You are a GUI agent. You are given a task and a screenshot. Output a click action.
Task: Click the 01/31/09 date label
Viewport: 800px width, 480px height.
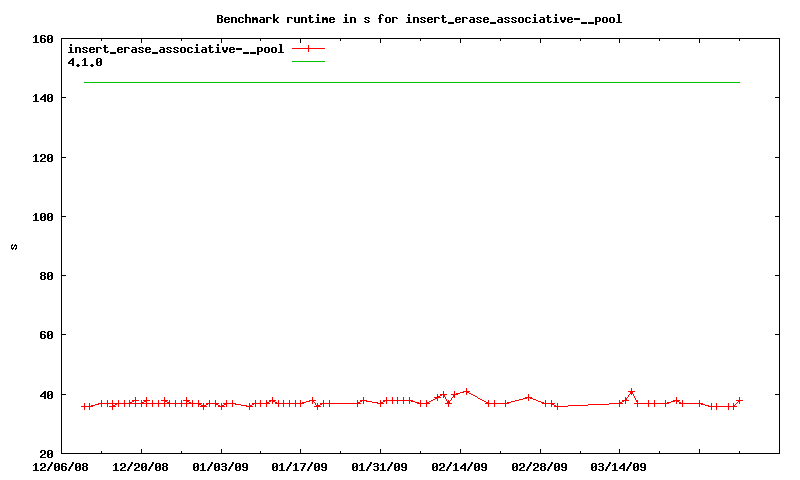pyautogui.click(x=380, y=467)
